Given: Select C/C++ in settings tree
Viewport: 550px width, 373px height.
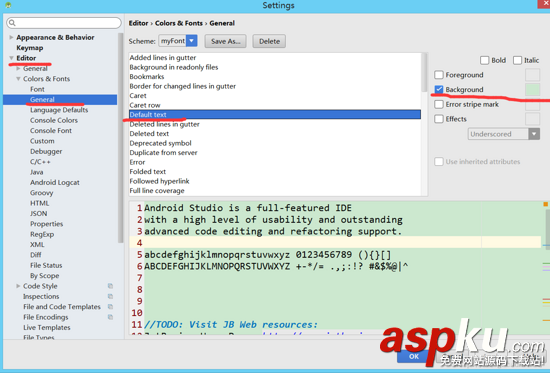Looking at the screenshot, I should (40, 162).
